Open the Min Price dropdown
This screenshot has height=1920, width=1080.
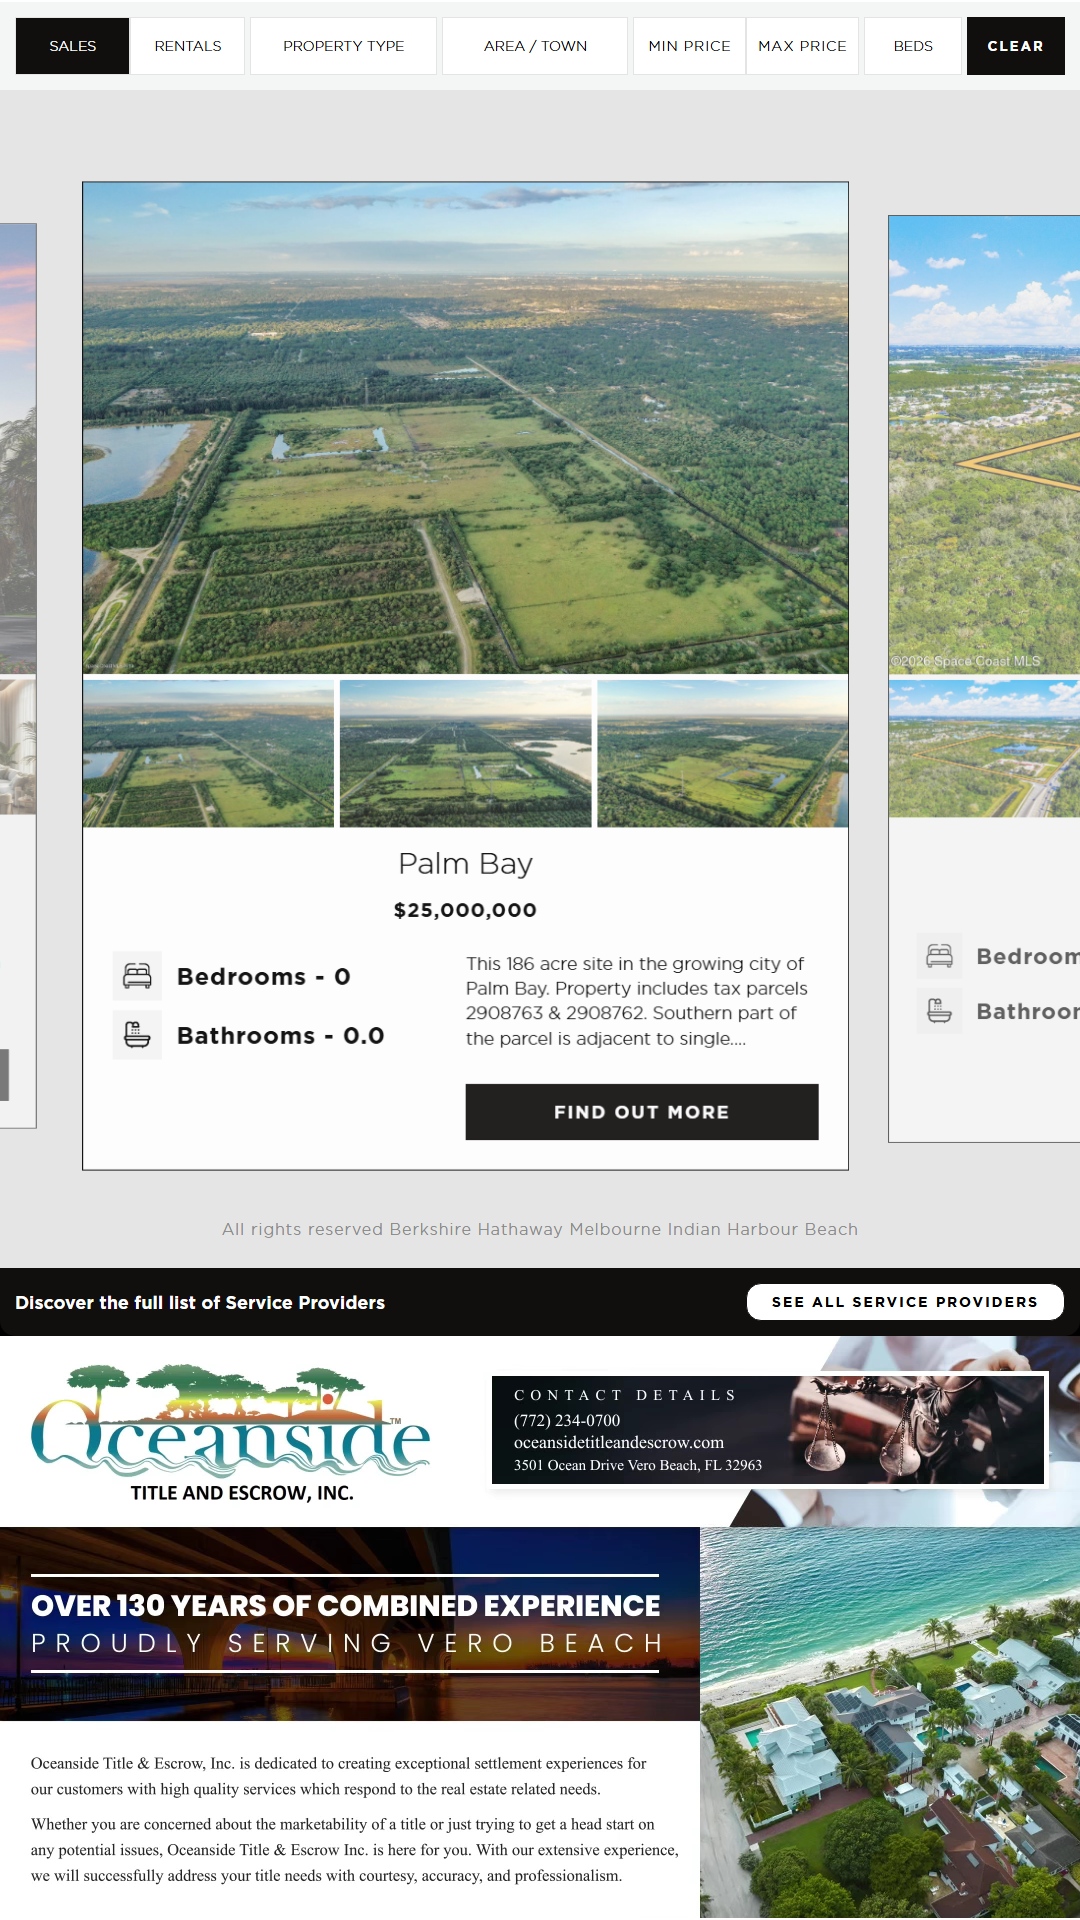tap(689, 46)
